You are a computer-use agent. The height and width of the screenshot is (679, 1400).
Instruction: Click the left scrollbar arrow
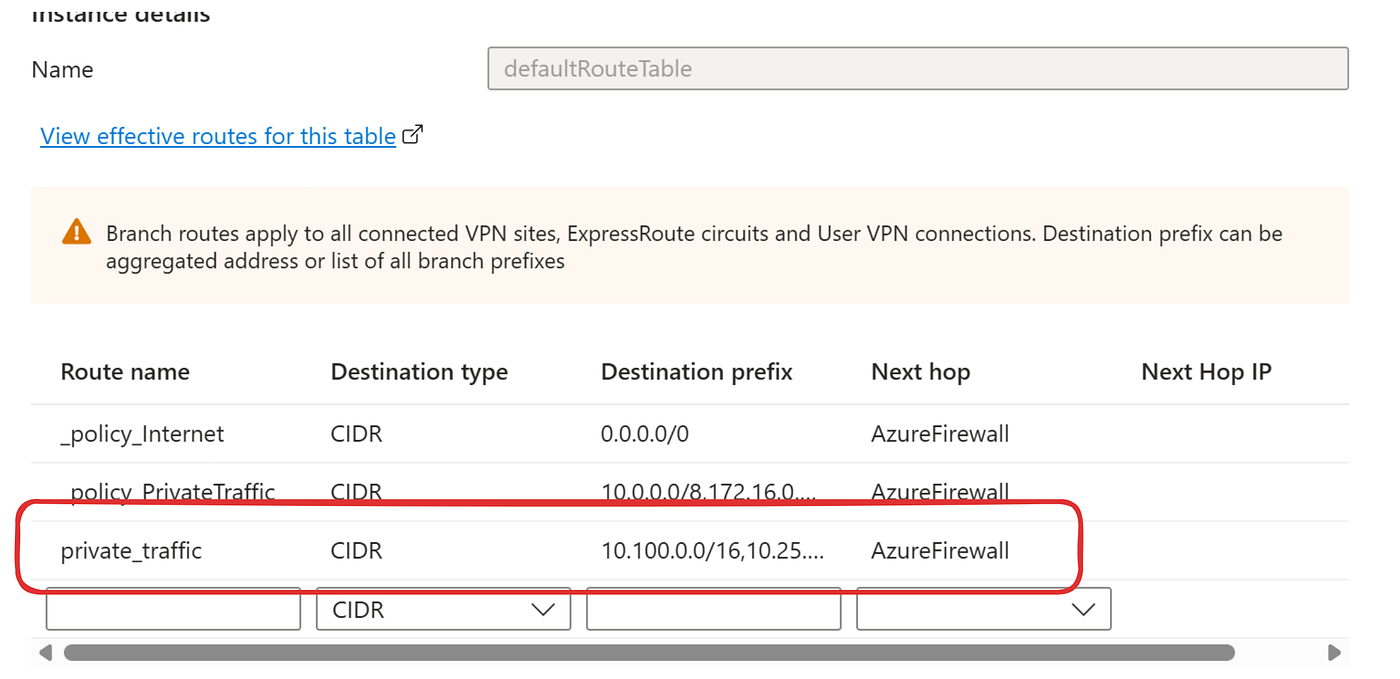tap(45, 652)
